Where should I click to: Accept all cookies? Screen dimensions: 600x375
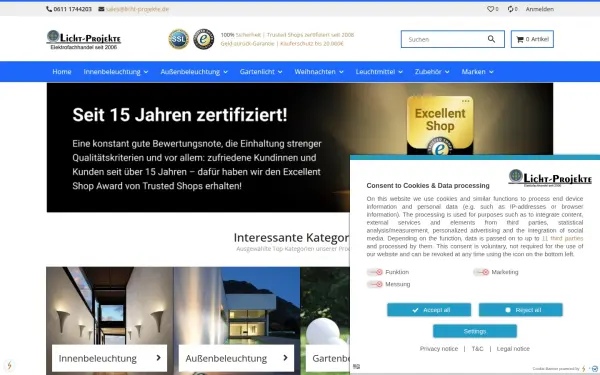(x=429, y=310)
